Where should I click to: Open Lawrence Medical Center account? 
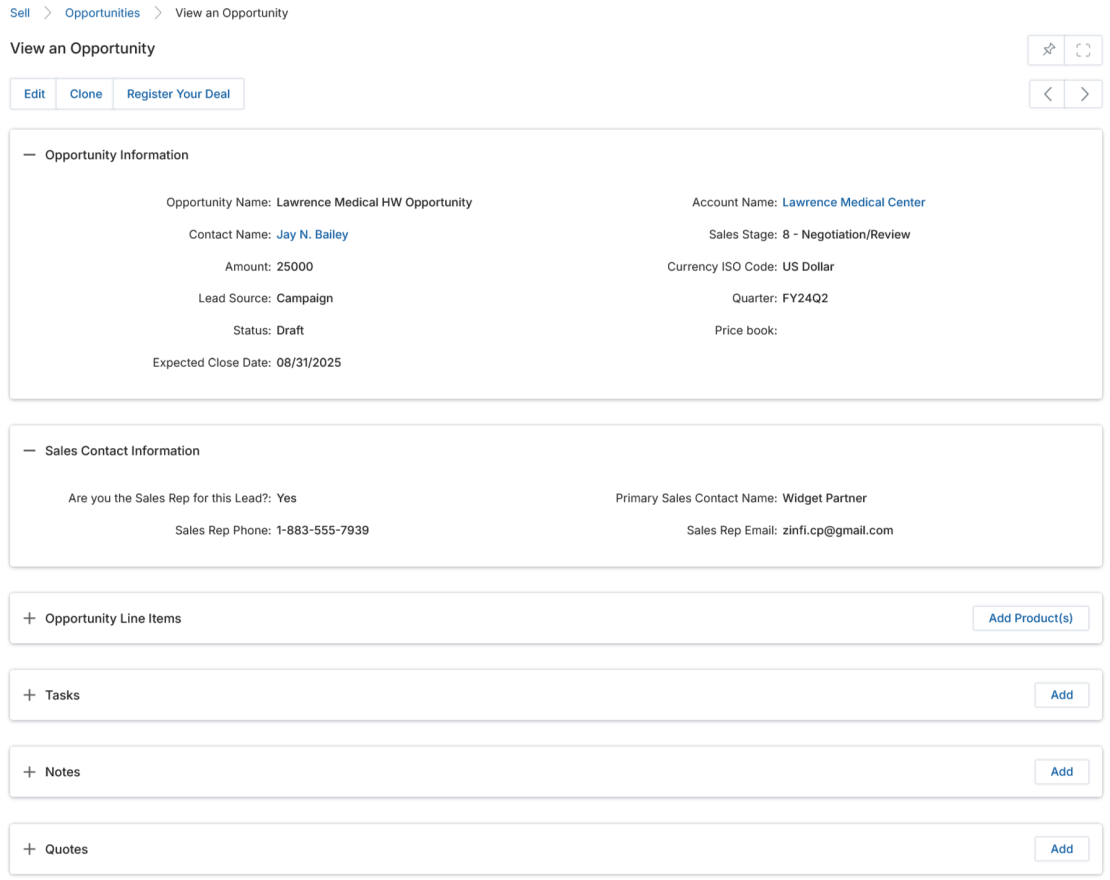pos(854,202)
